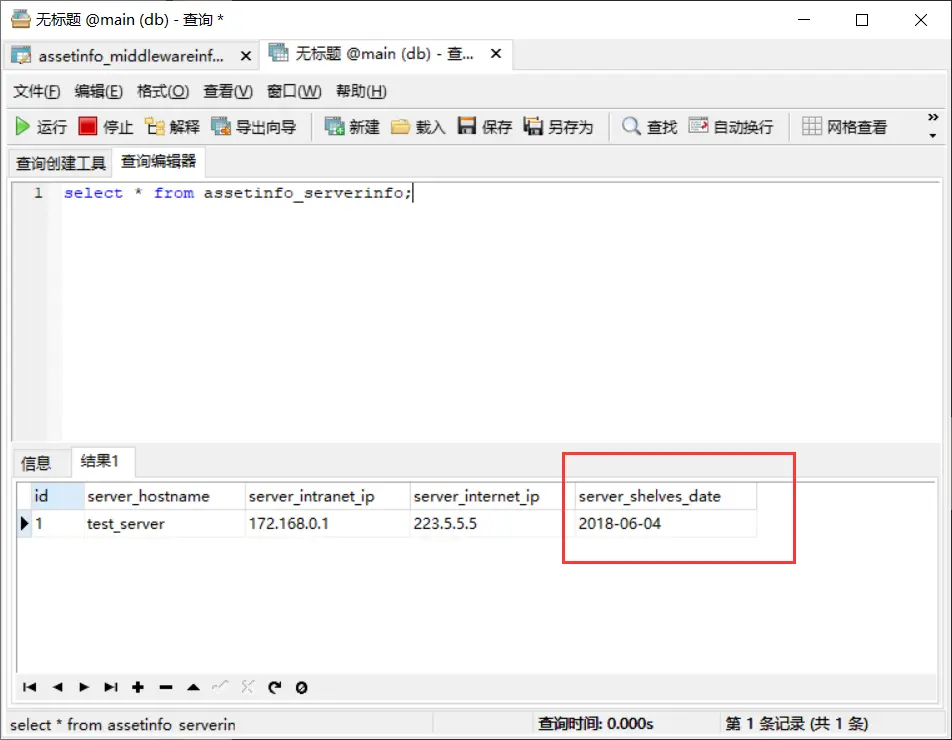Add a new record with plus icon
Image resolution: width=952 pixels, height=740 pixels.
(x=138, y=687)
